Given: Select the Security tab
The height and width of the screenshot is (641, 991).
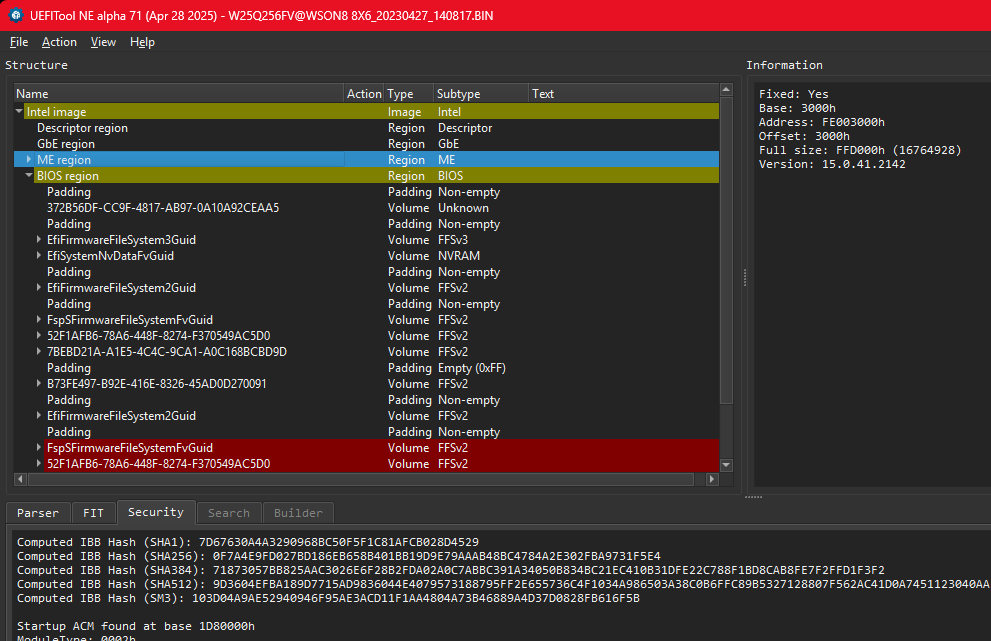Looking at the screenshot, I should click(155, 512).
